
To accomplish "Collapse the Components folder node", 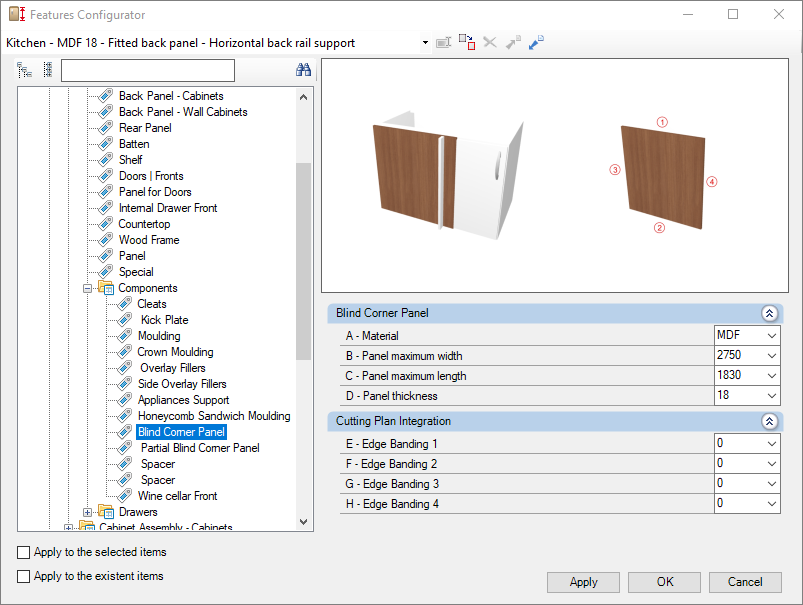I will coord(88,288).
